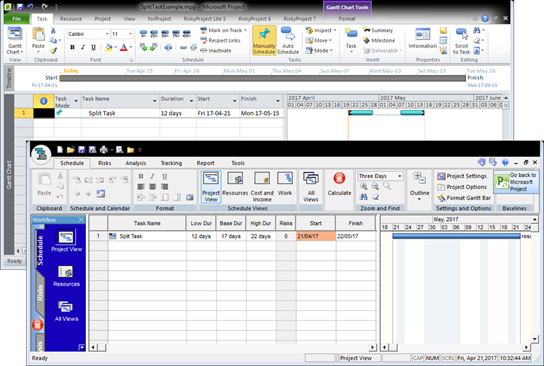Viewport: 544px width, 366px height.
Task: Open the Gantt Chart view button in Microsoft Project
Action: pos(15,41)
